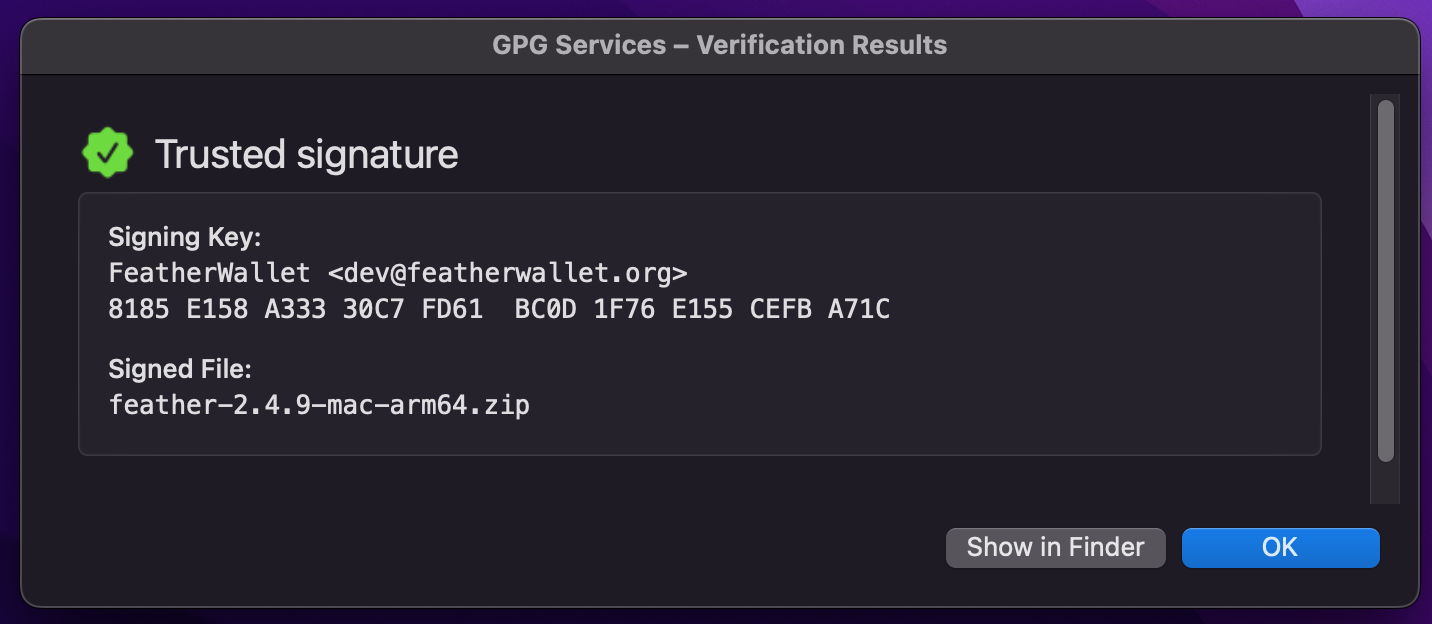Click the Signing Key label
This screenshot has width=1432, height=624.
click(184, 238)
